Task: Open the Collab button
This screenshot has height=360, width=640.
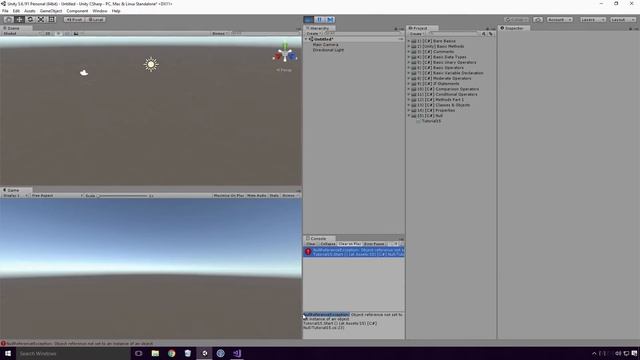Action: 516,20
